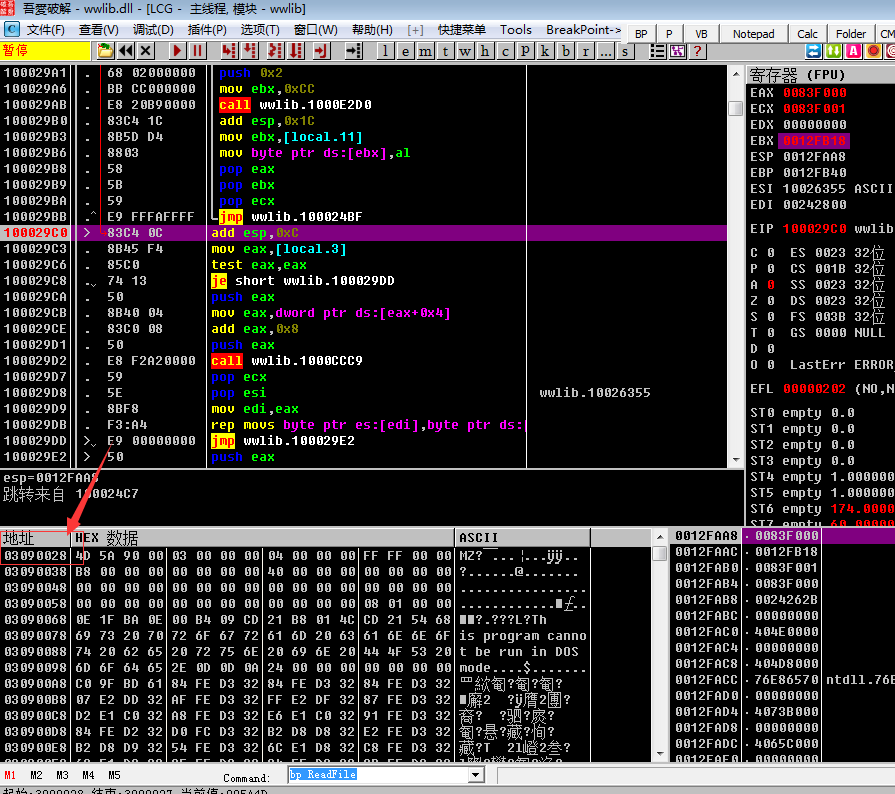895x794 pixels.
Task: Click the BreakPoint-> menu expander
Action: point(583,30)
